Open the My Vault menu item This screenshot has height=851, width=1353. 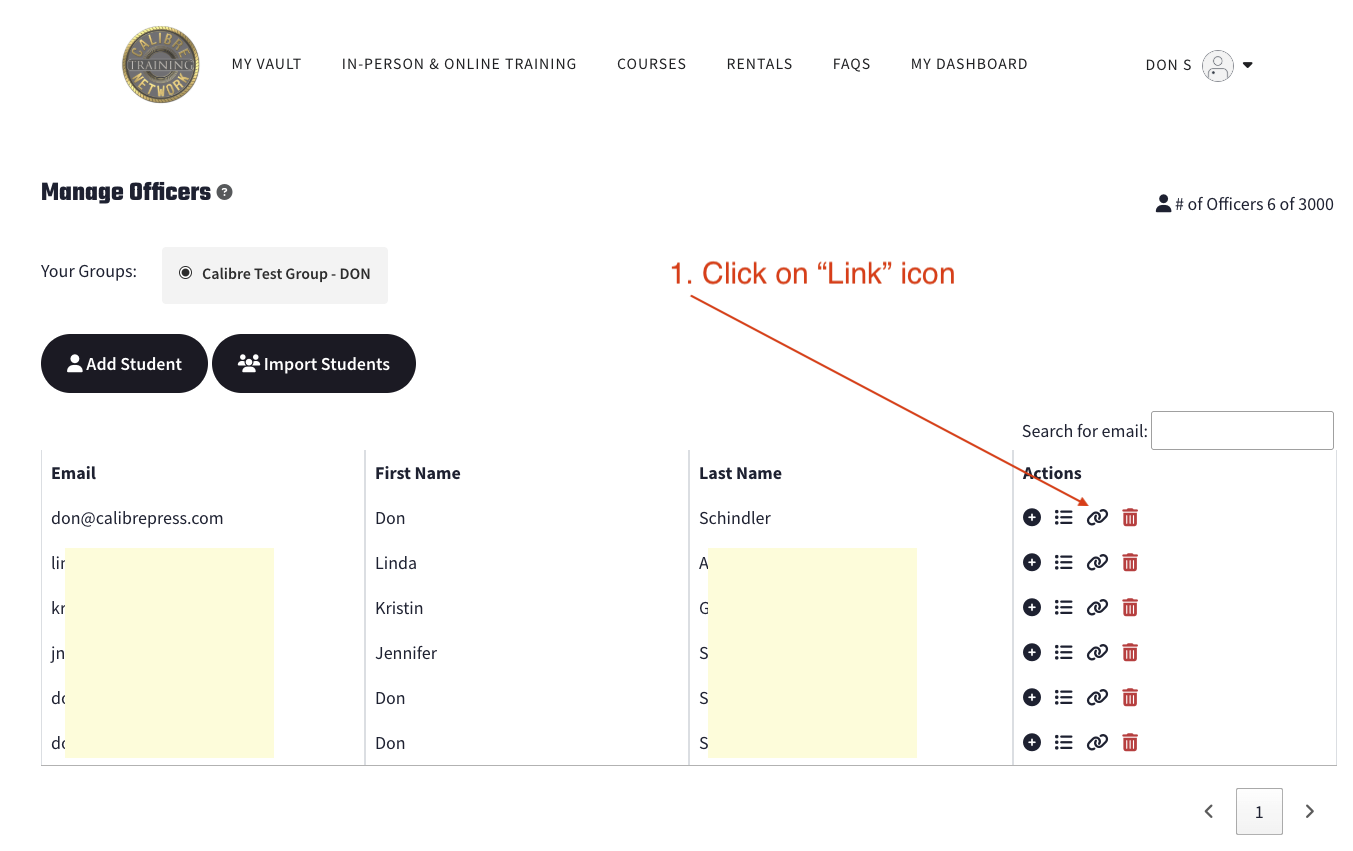(266, 64)
